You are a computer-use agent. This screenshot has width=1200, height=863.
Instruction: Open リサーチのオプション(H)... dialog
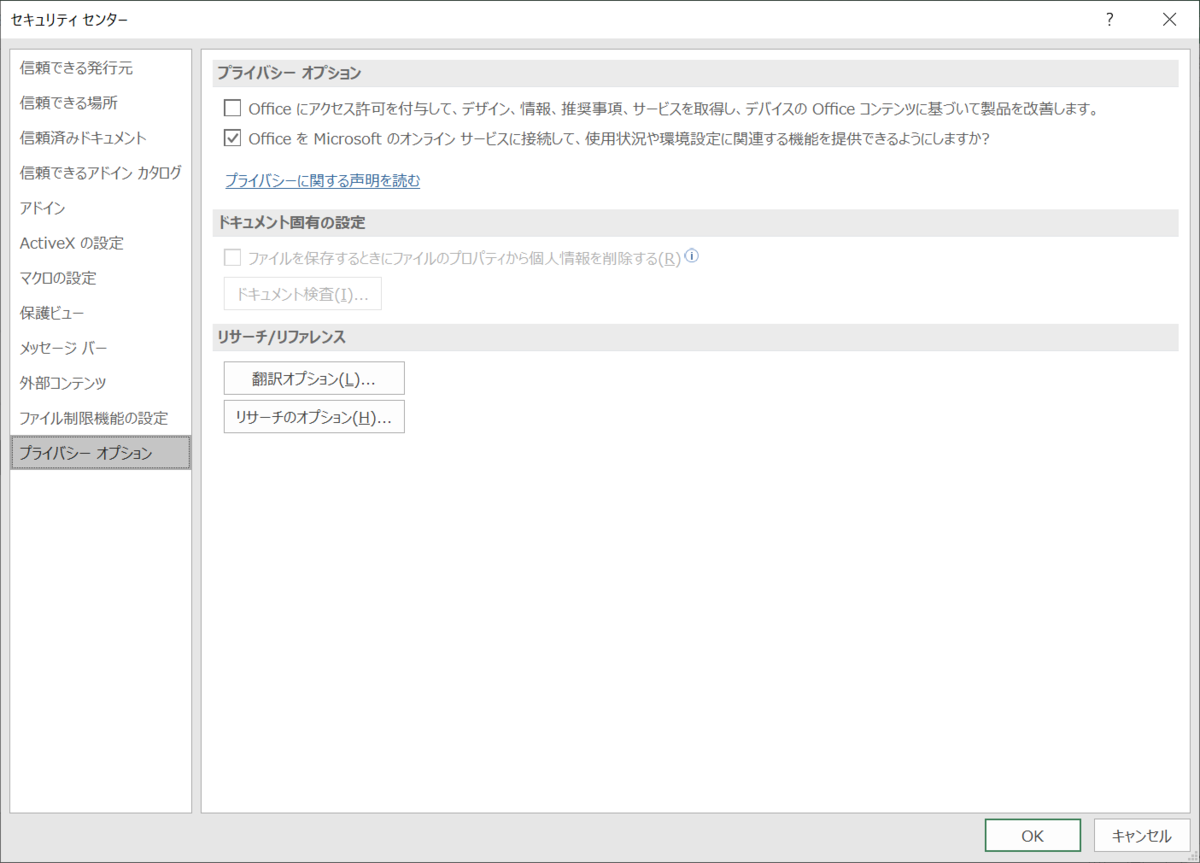(314, 417)
